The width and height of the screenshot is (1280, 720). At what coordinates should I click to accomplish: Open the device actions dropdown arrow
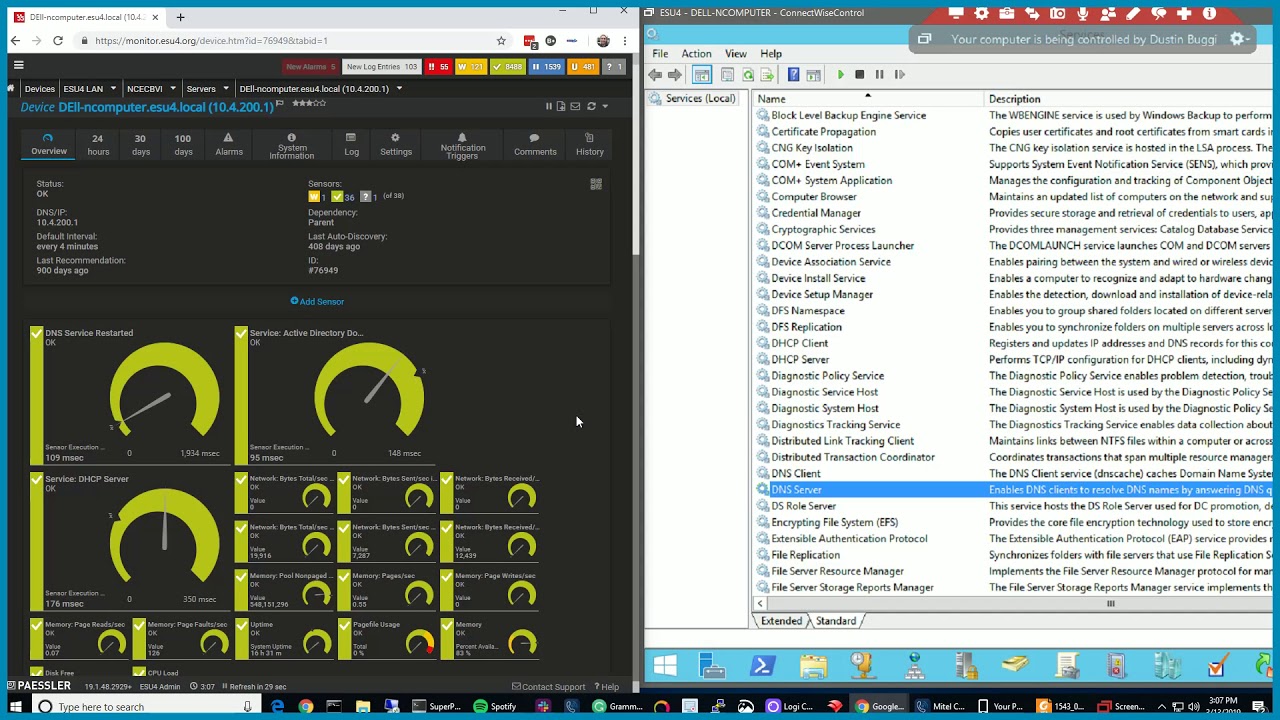tap(604, 106)
